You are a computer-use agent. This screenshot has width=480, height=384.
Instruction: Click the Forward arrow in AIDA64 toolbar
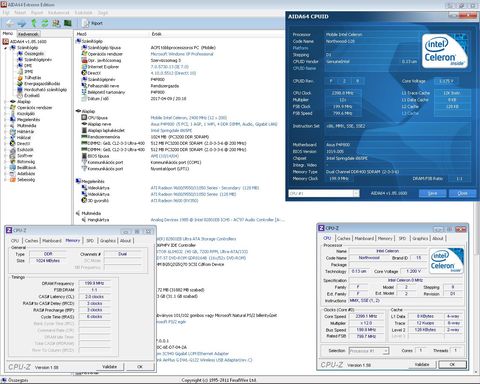[x=22, y=23]
